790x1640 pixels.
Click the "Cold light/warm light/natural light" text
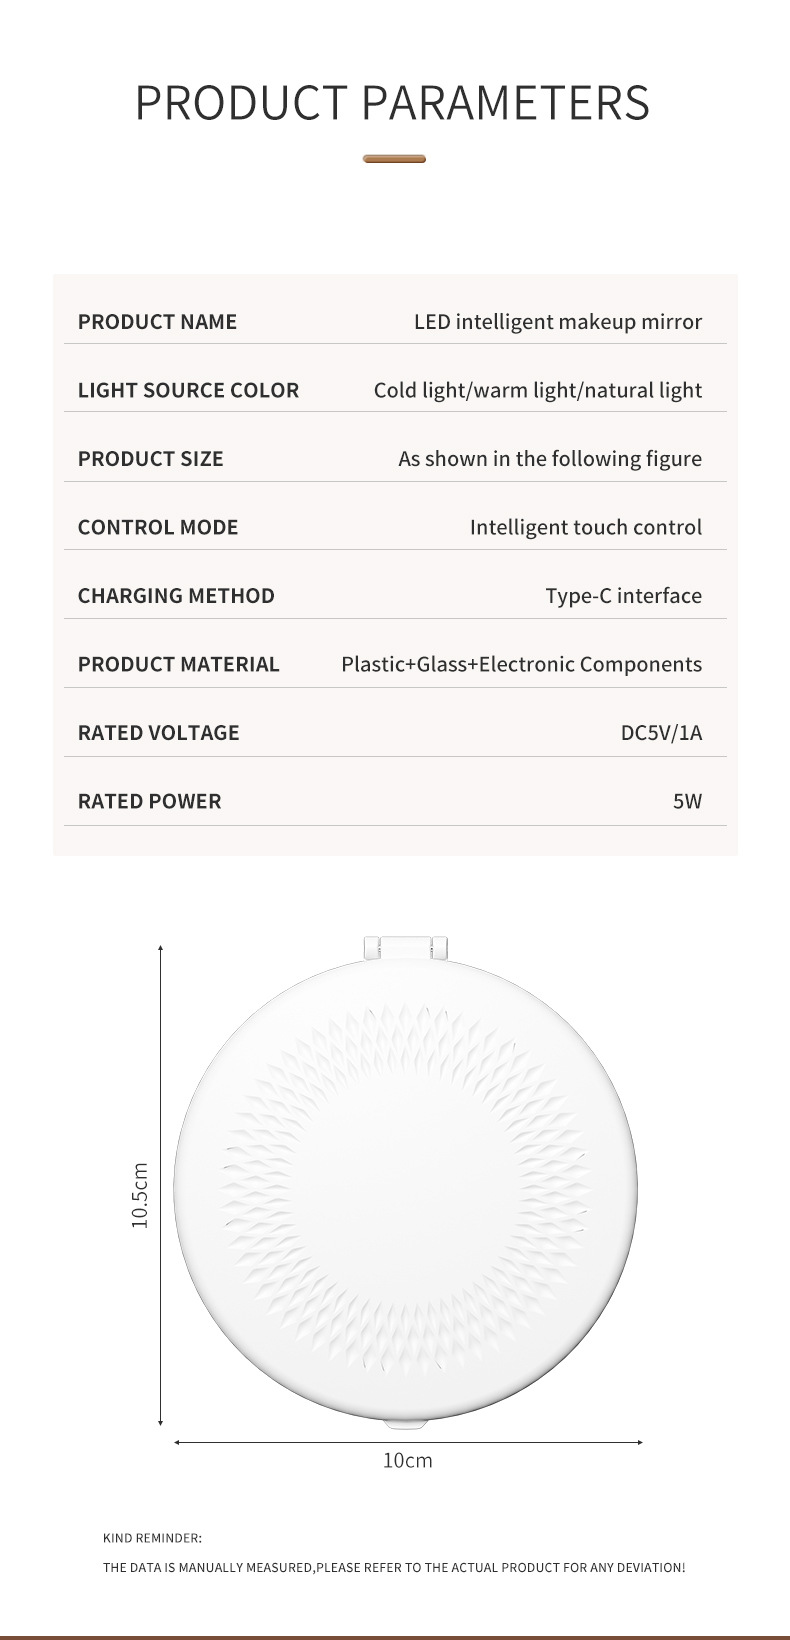[x=537, y=390]
